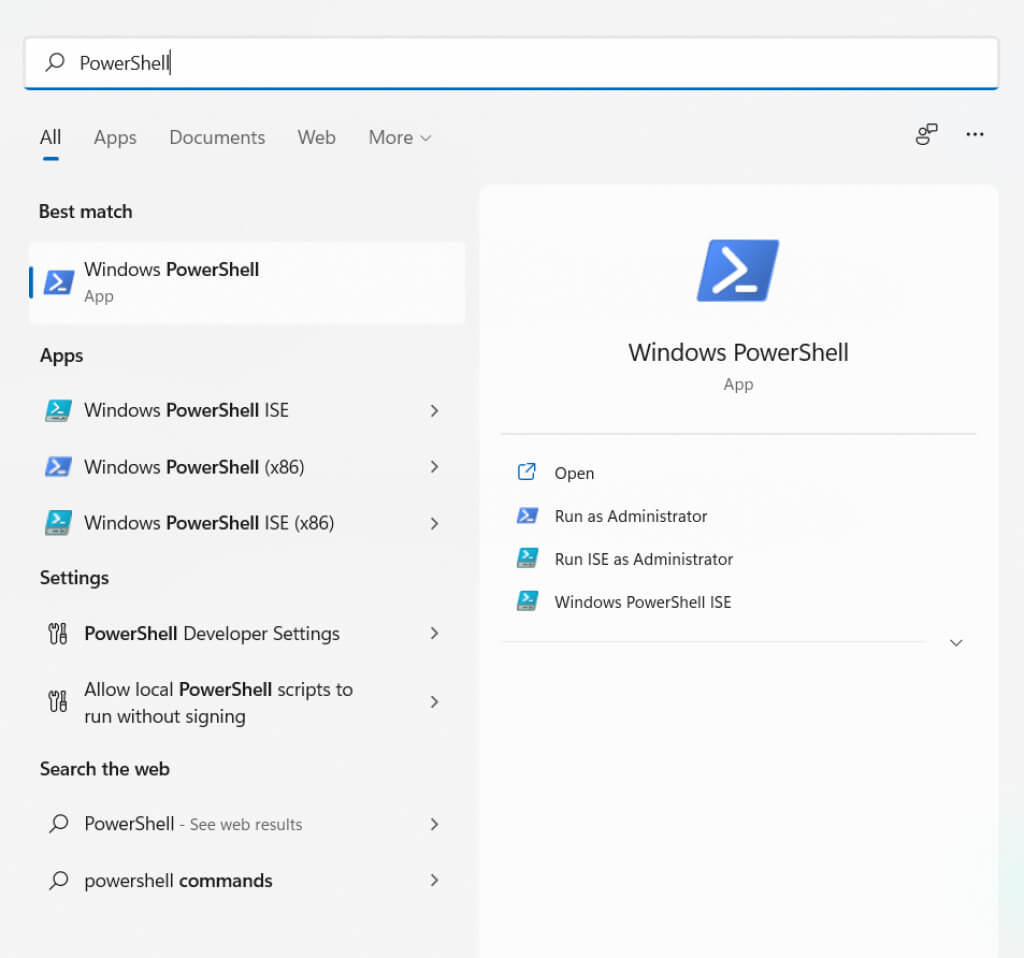Image resolution: width=1024 pixels, height=958 pixels.
Task: Click search icon beside powershell commands
Action: (x=59, y=880)
